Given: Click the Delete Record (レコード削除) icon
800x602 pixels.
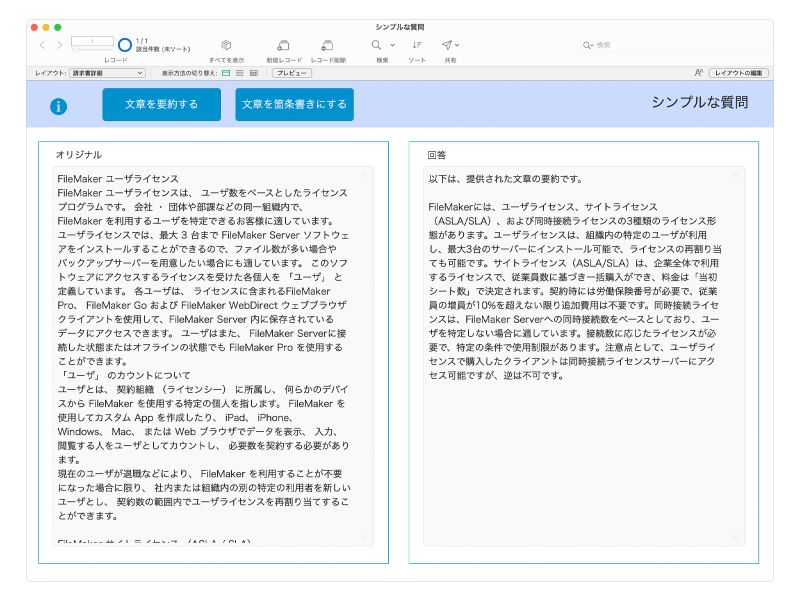Looking at the screenshot, I should (327, 45).
